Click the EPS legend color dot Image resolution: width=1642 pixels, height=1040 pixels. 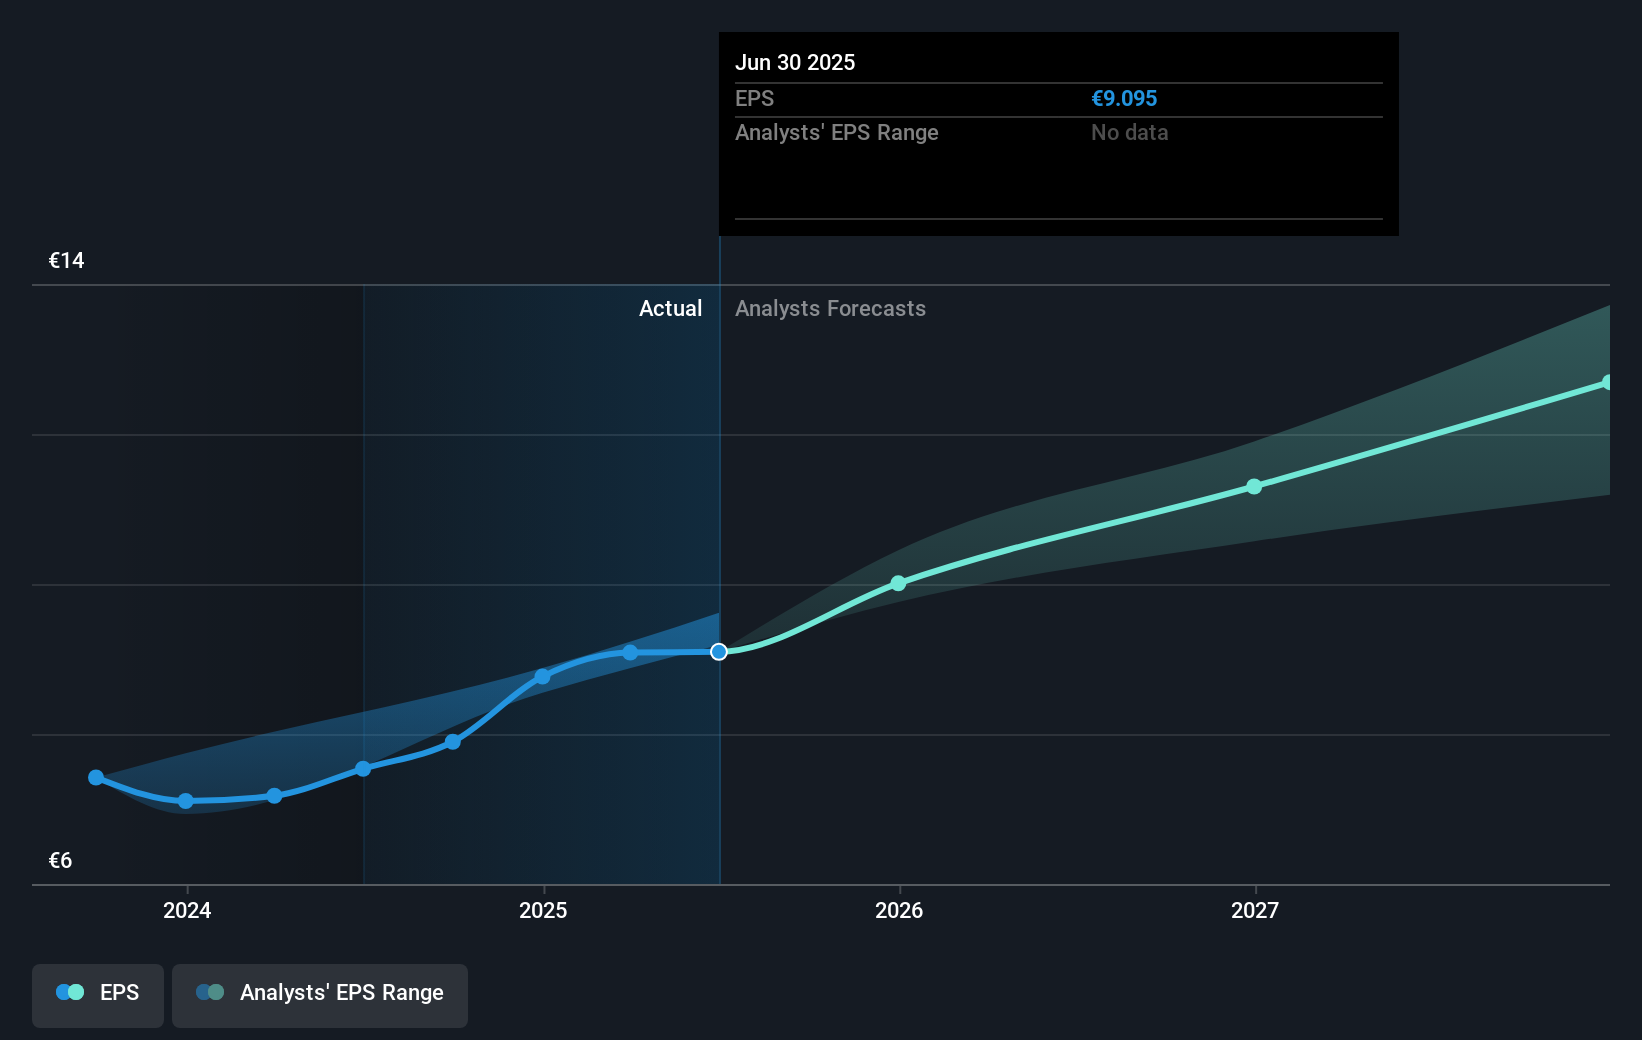[68, 992]
